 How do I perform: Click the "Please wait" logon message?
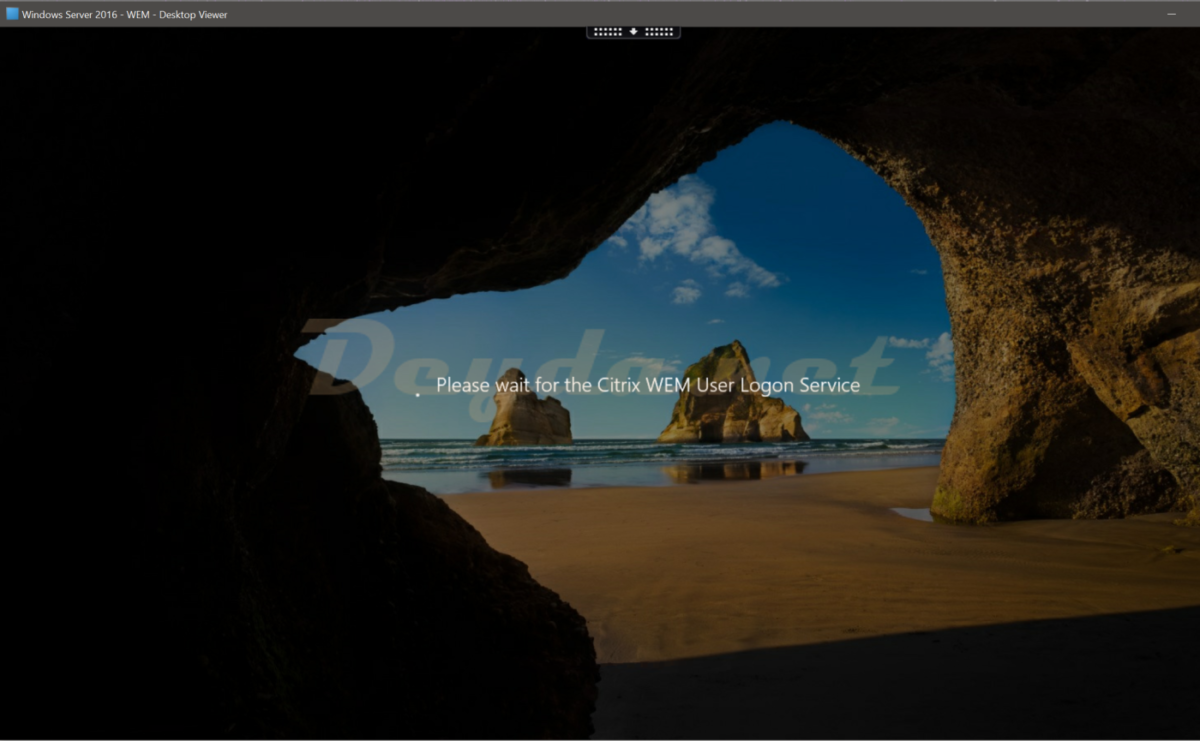coord(648,385)
